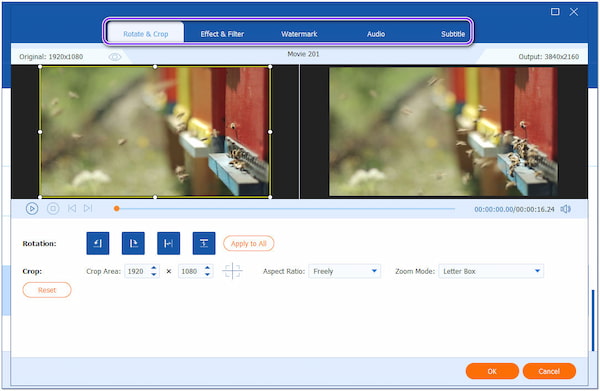This screenshot has width=600, height=391.
Task: Rotate video left 90 degrees
Action: click(98, 243)
